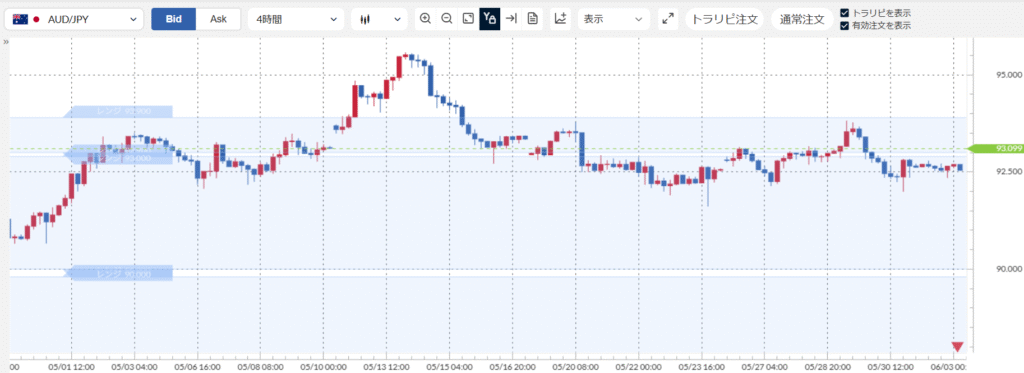This screenshot has height=373, width=1024.
Task: Click the 05/13 12:00 time label
Action: click(386, 367)
